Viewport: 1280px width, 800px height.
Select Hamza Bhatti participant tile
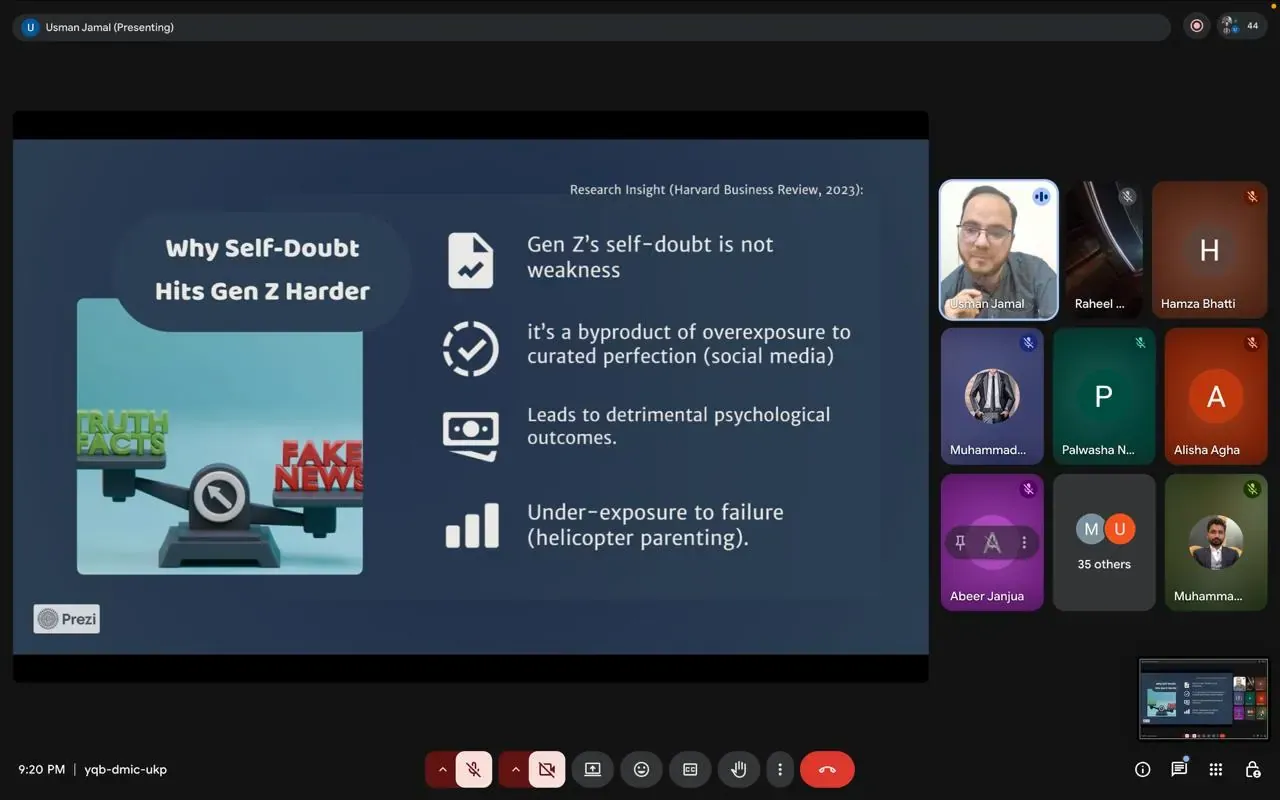click(1210, 250)
